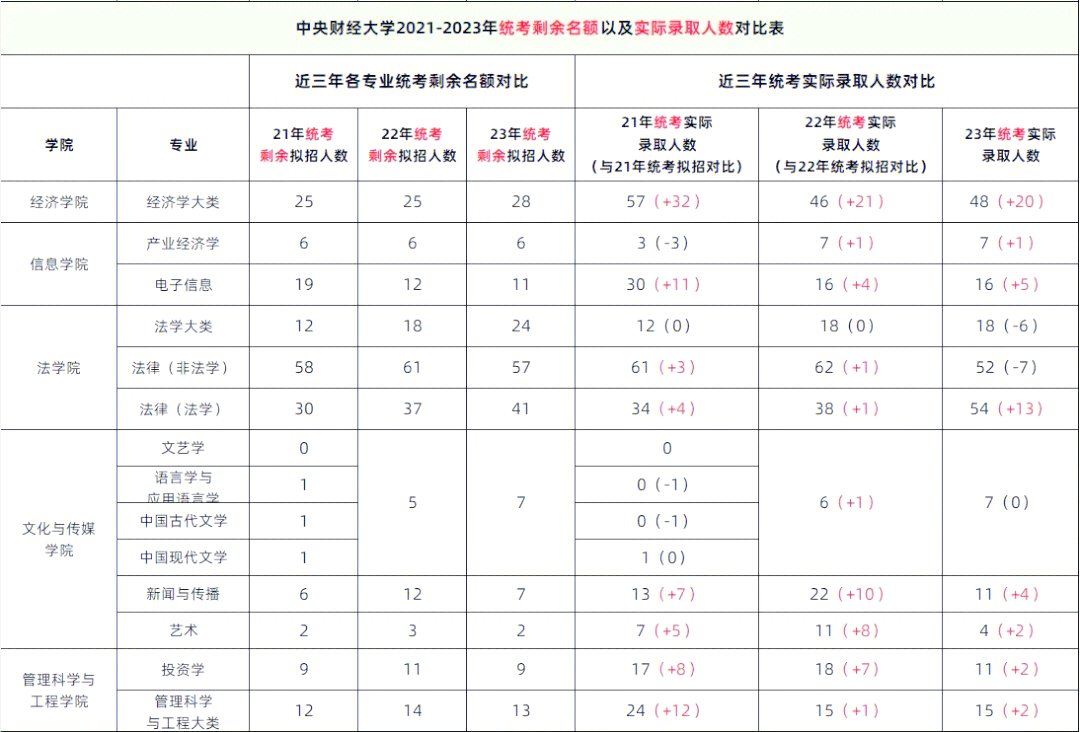Click the 21年统考剩余拟招人数 column header
Screen dimensions: 1080x732
pos(304,145)
